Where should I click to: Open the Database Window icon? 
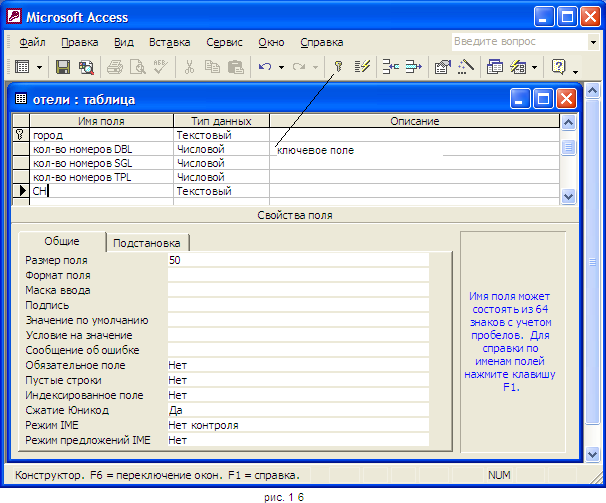pyautogui.click(x=495, y=68)
